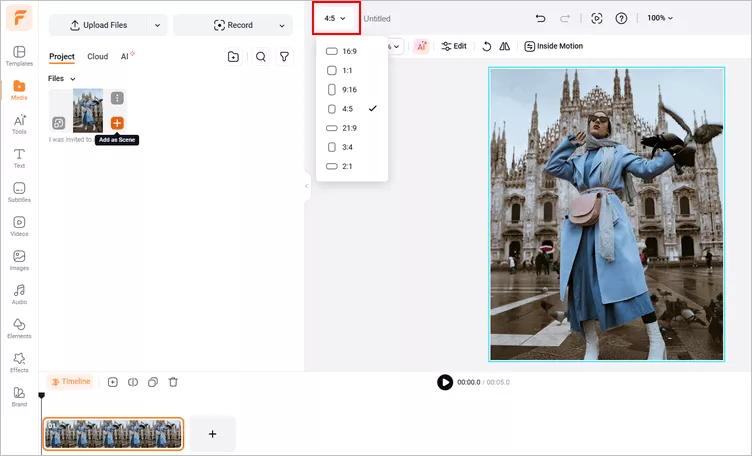Rotate the image with rotate icon
Viewport: 752px width, 456px height.
click(x=486, y=46)
